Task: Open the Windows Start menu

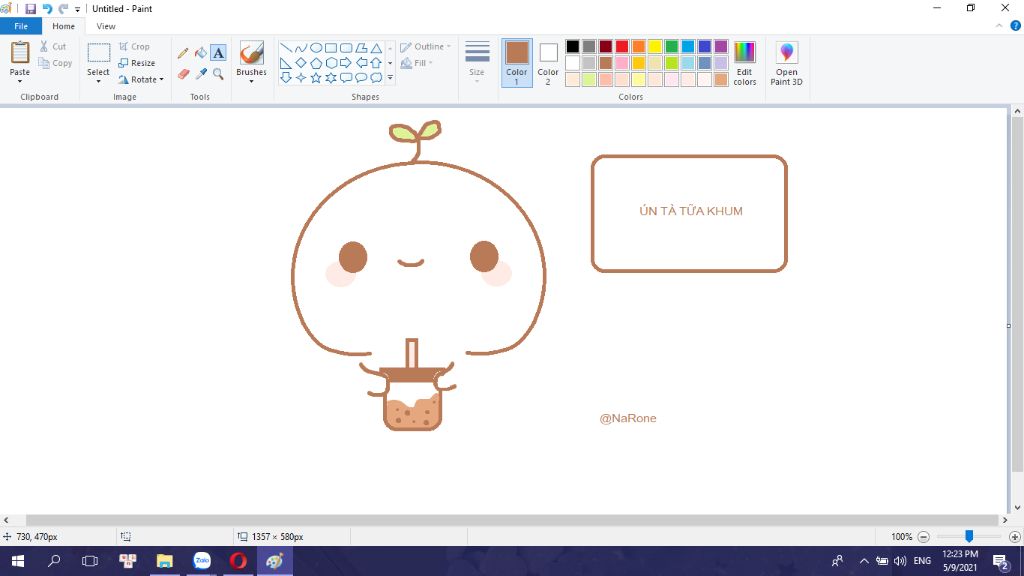Action: point(18,561)
